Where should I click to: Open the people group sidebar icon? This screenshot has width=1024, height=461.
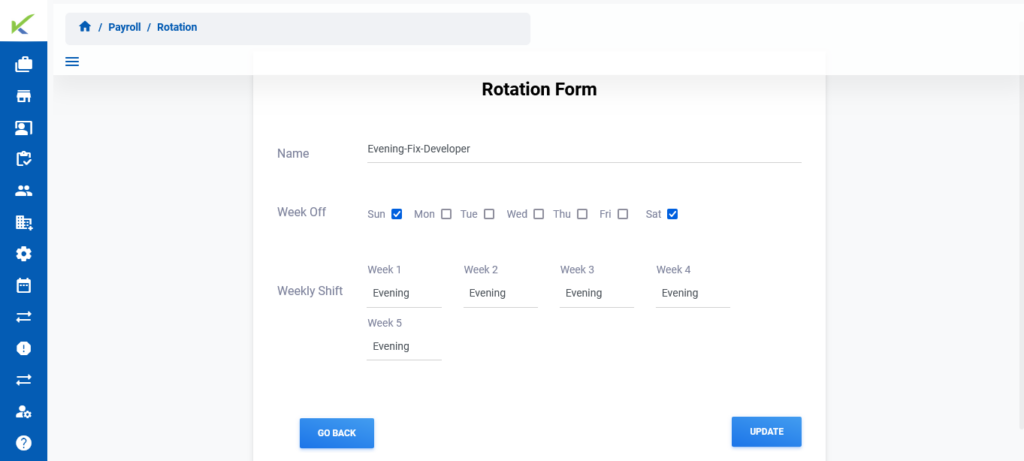tap(24, 191)
